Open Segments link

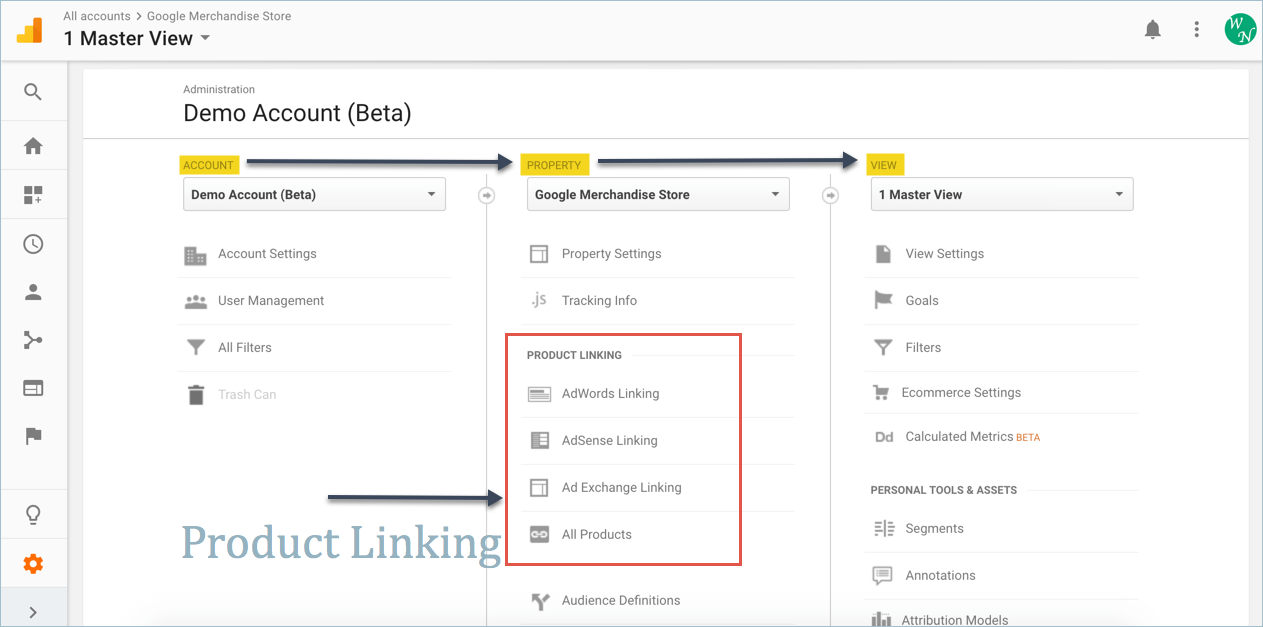935,529
